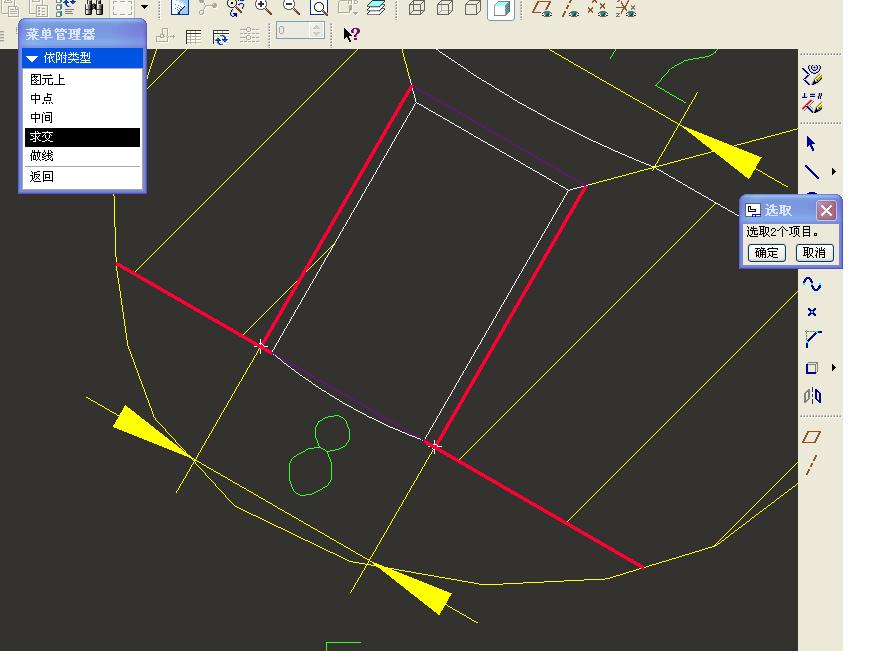Expand the 依附类型 menu header
The height and width of the screenshot is (651, 875).
click(x=83, y=57)
